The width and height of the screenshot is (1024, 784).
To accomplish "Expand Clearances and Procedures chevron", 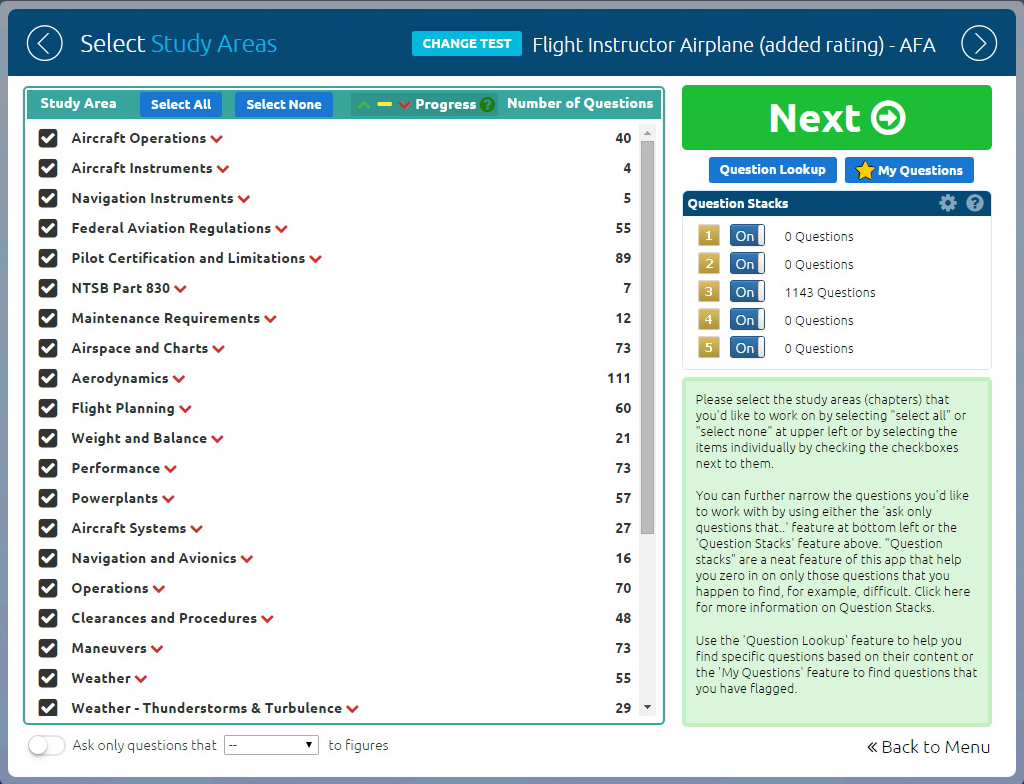I will [267, 619].
